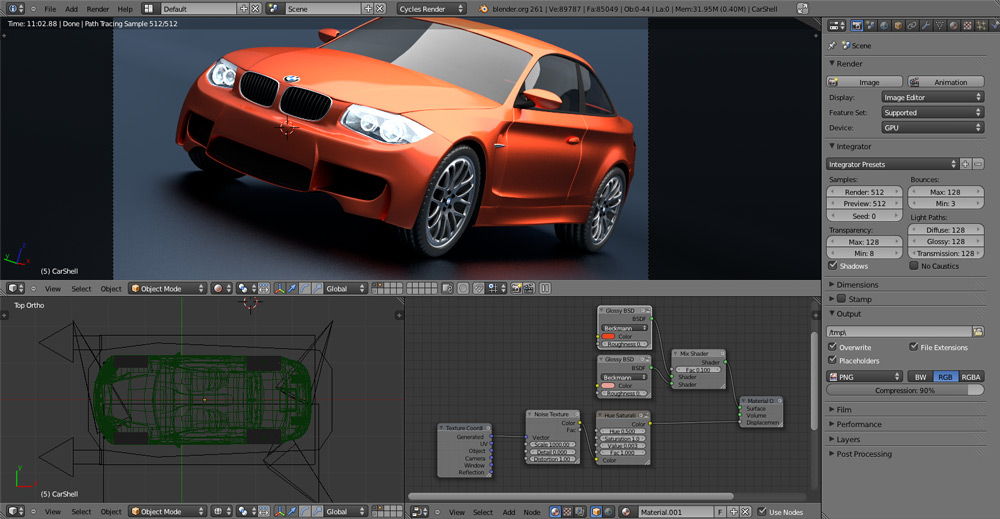The width and height of the screenshot is (1000, 519).
Task: Enable the No Caustics checkbox
Action: [914, 266]
